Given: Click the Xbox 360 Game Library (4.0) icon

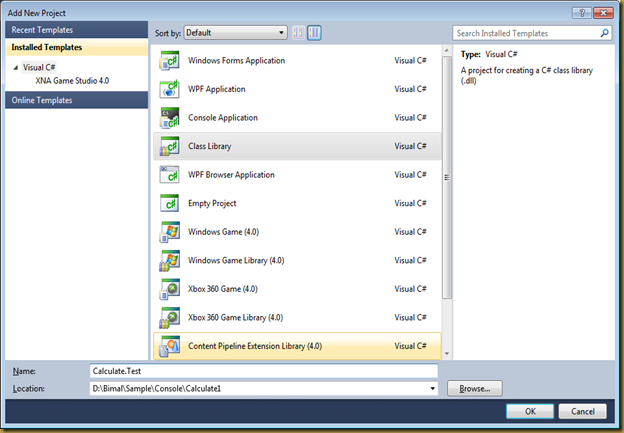Looking at the screenshot, I should (170, 318).
